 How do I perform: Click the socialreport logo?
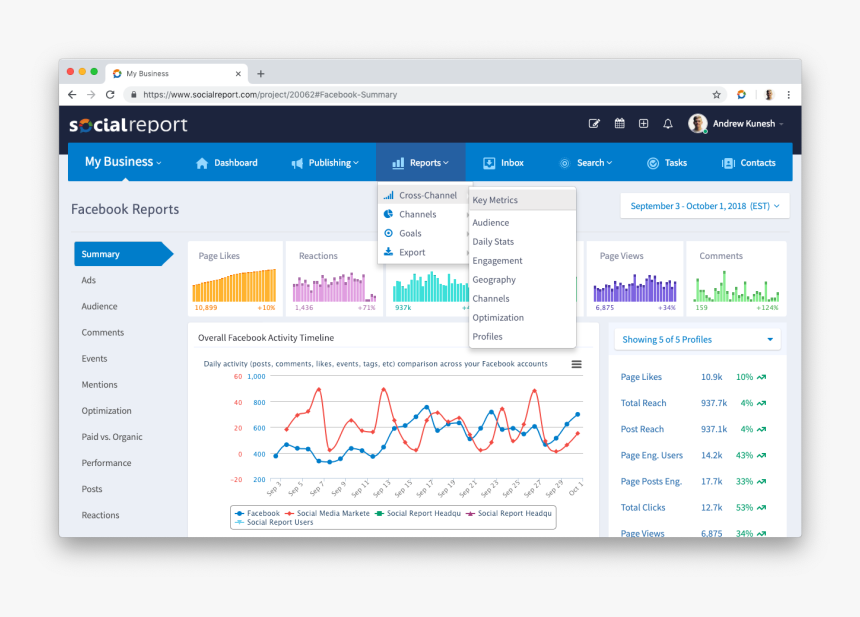(128, 124)
